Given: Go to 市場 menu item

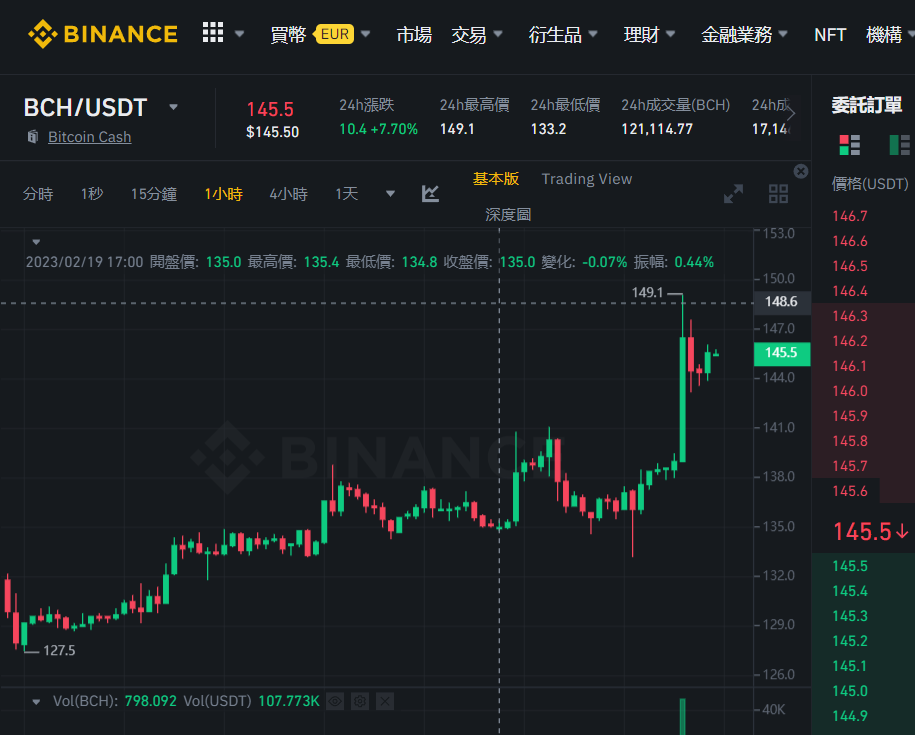Looking at the screenshot, I should tap(414, 34).
